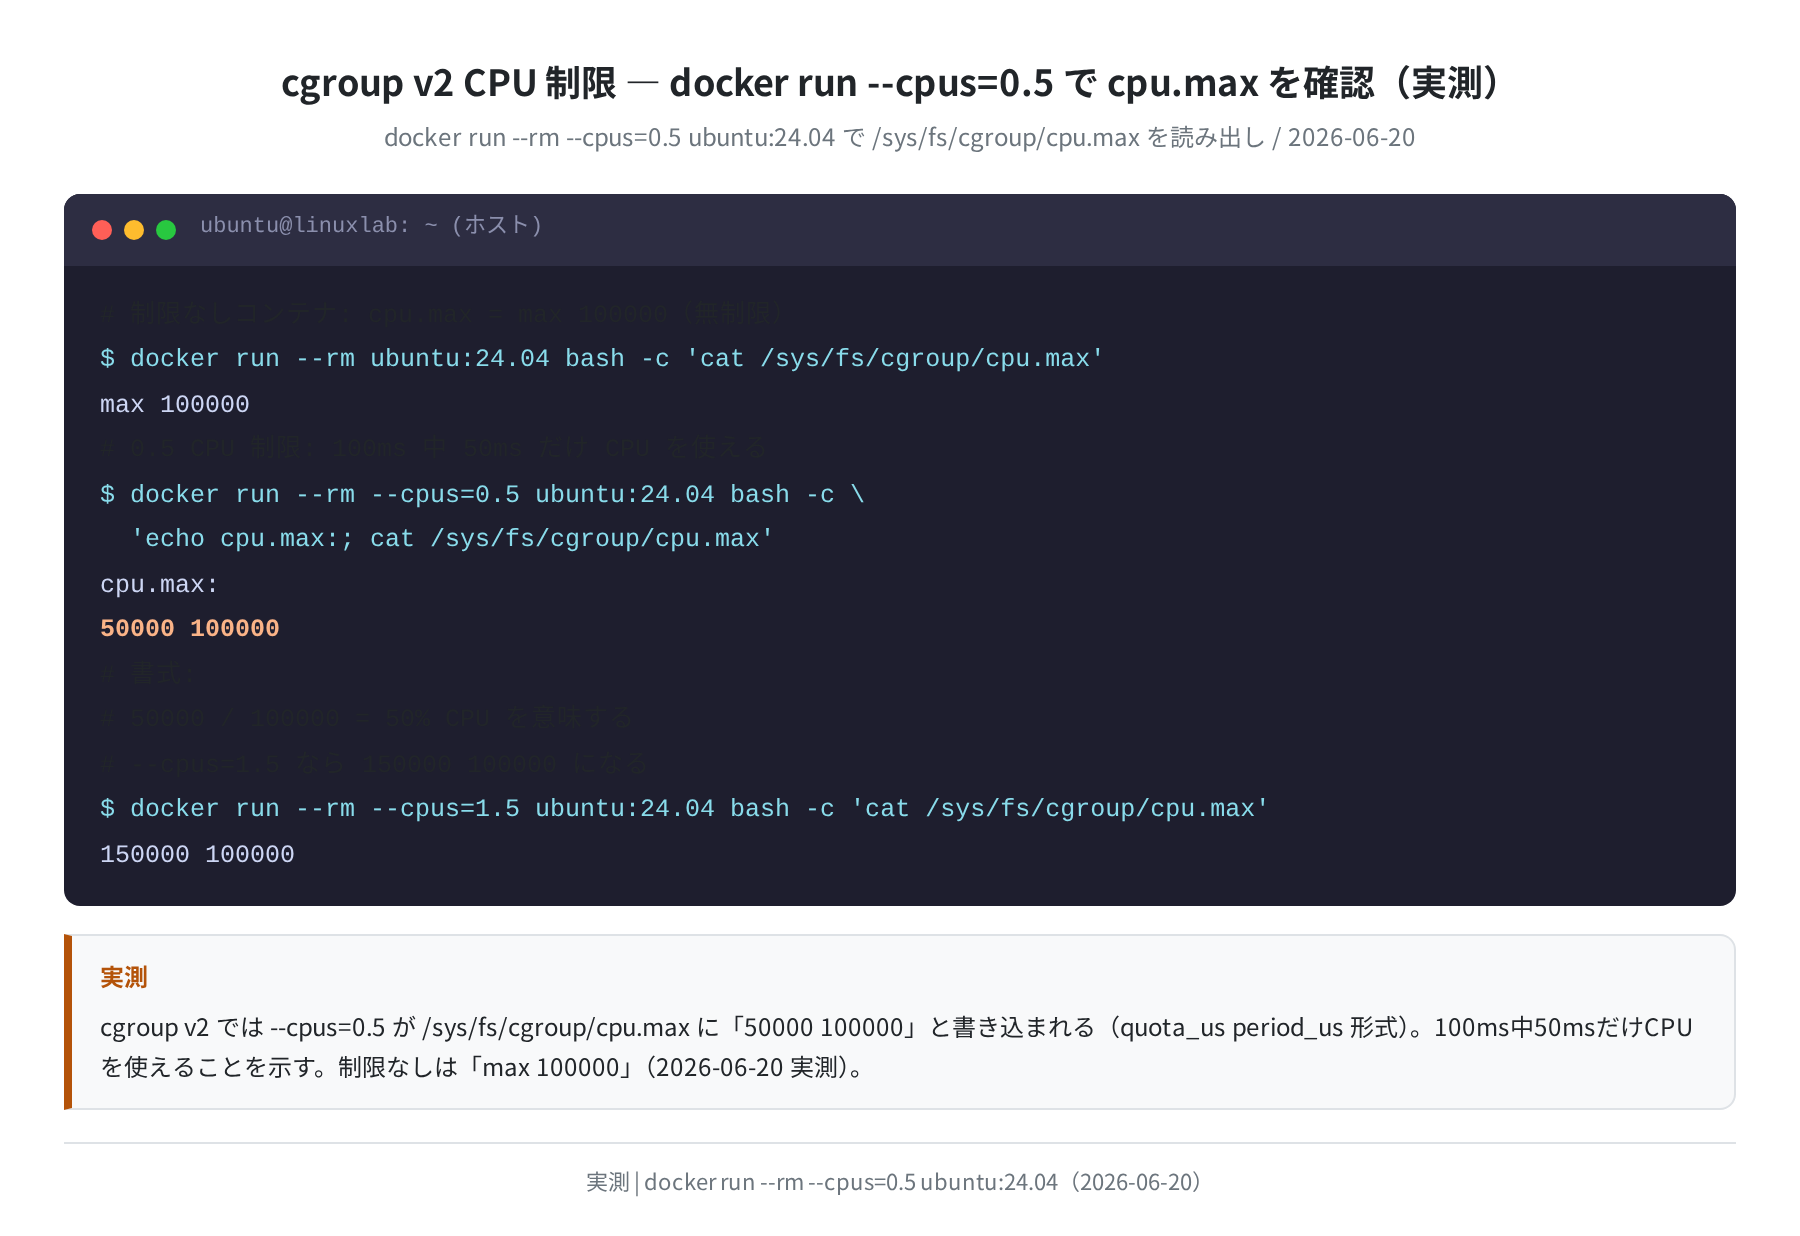Click the output line 'max 100000'

175,404
